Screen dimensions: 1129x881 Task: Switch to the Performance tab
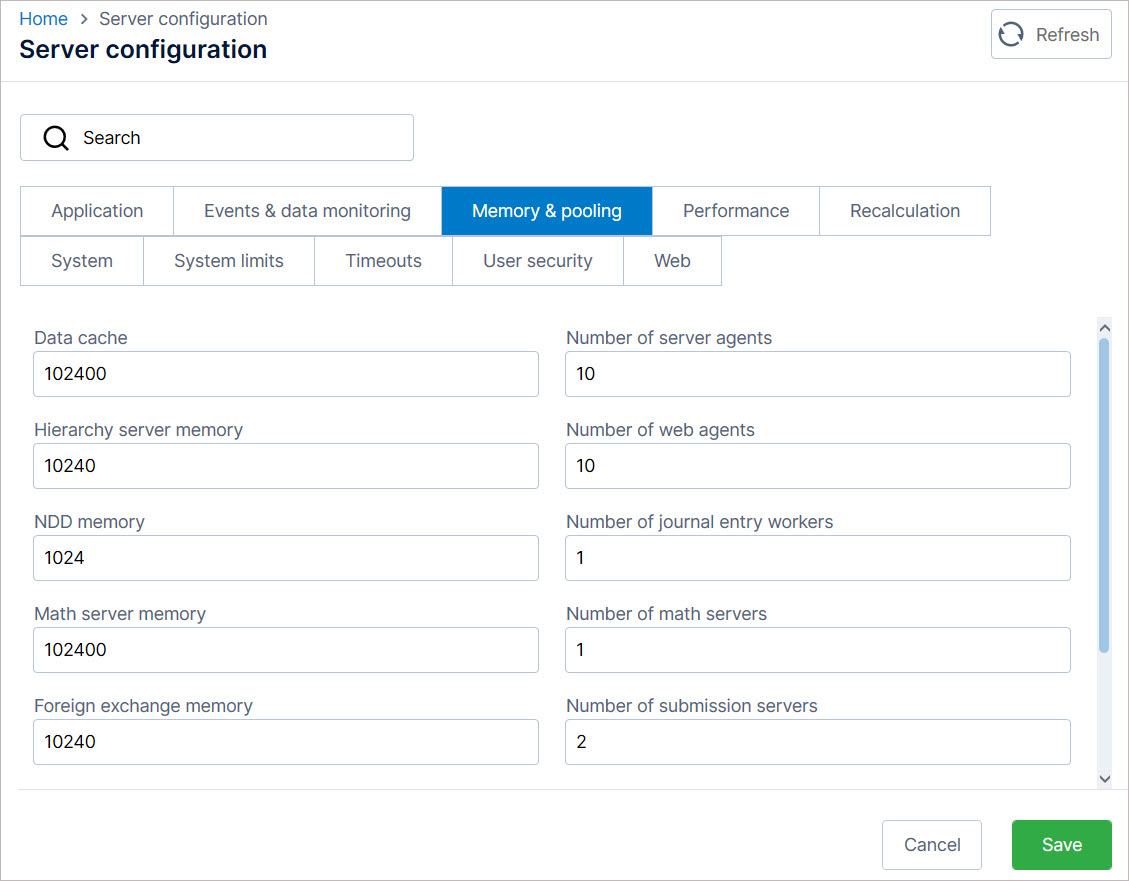point(736,211)
